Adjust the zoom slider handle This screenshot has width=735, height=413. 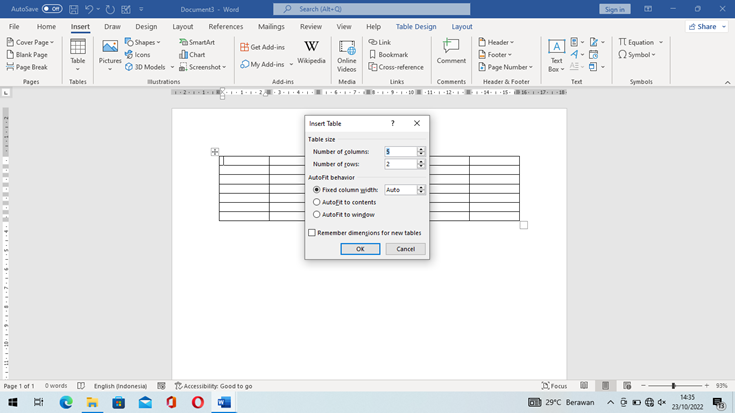pos(673,386)
